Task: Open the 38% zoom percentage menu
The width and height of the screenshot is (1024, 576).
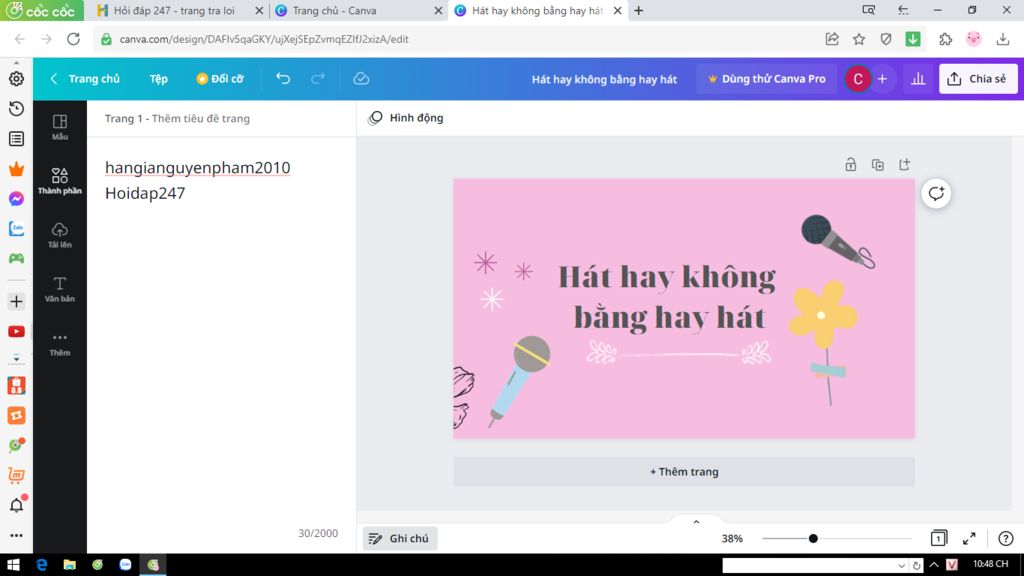Action: pyautogui.click(x=732, y=539)
